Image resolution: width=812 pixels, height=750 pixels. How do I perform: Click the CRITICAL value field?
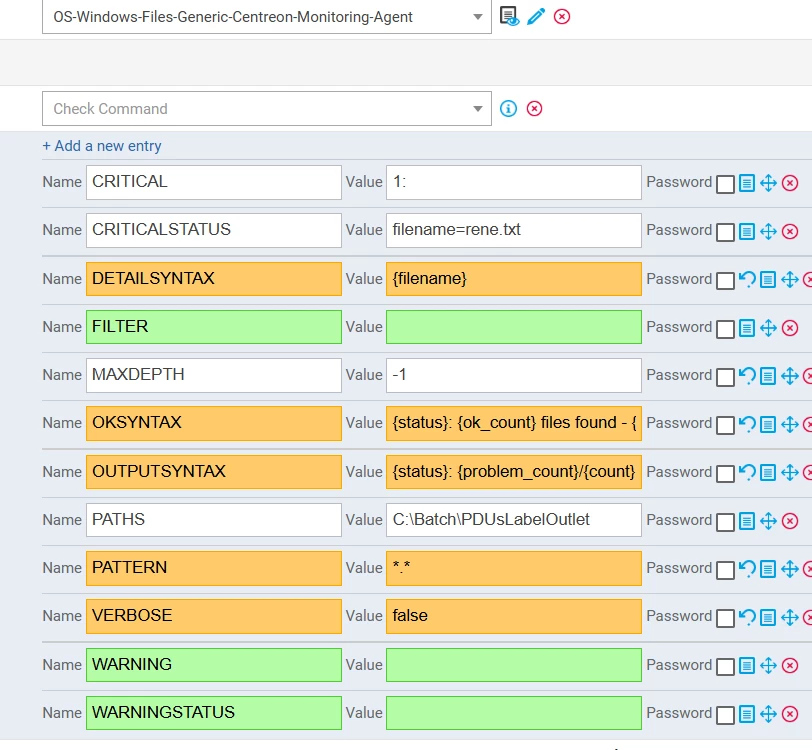pyautogui.click(x=514, y=182)
